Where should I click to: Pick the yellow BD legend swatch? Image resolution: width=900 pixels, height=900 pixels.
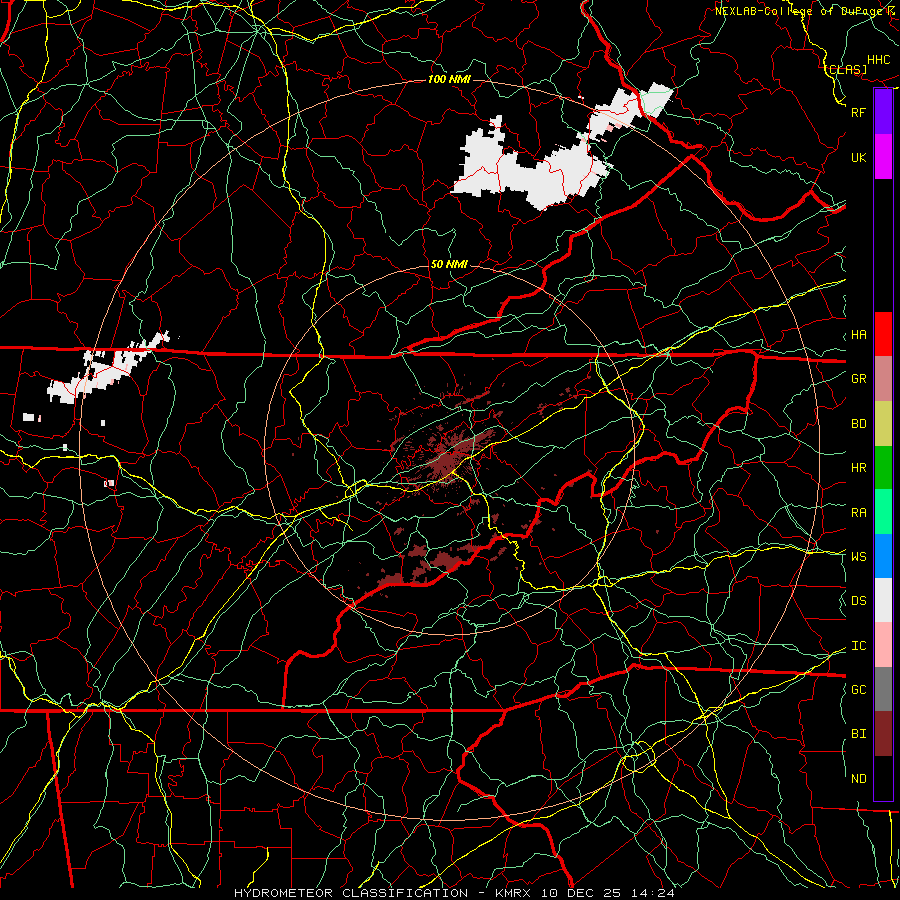[883, 423]
